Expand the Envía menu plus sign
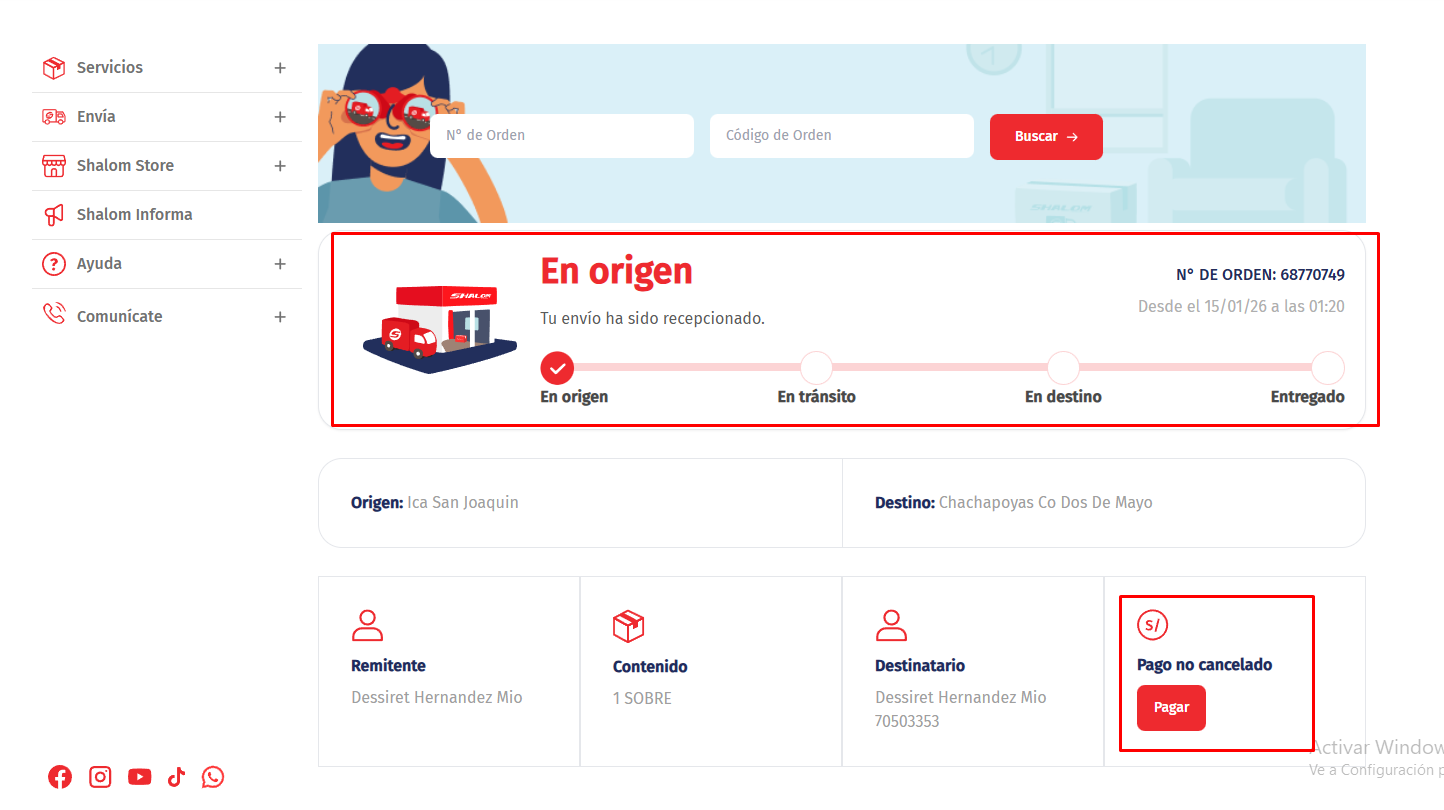 click(x=280, y=117)
